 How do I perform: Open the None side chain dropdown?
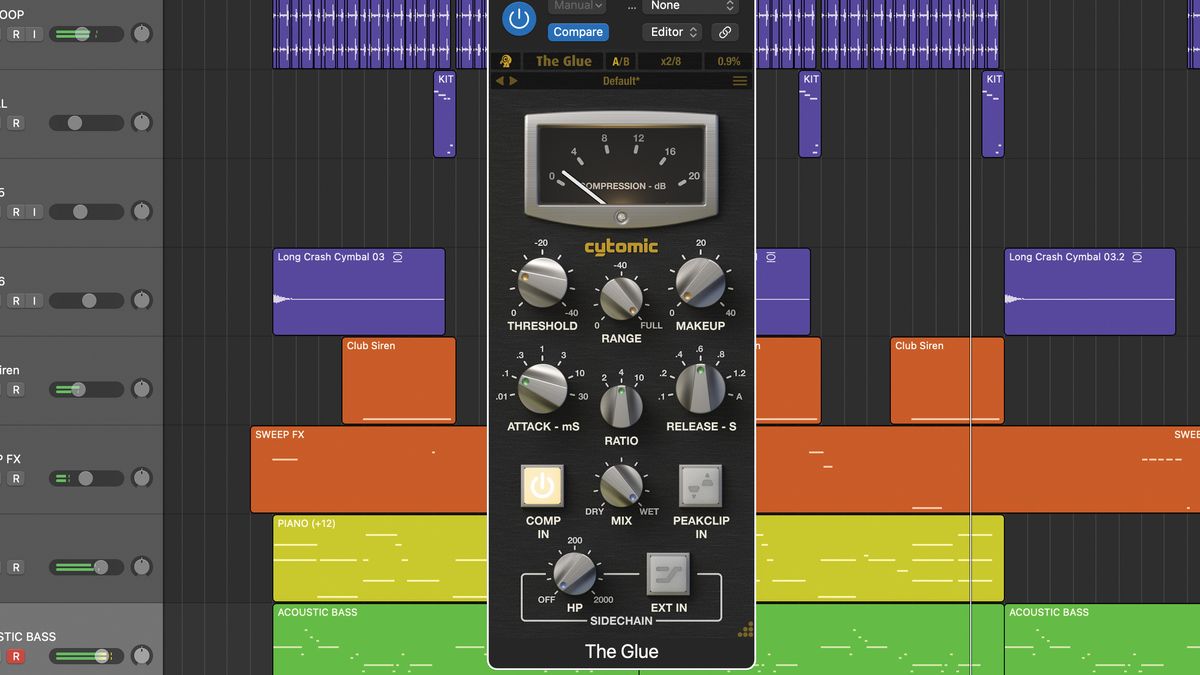tap(690, 6)
